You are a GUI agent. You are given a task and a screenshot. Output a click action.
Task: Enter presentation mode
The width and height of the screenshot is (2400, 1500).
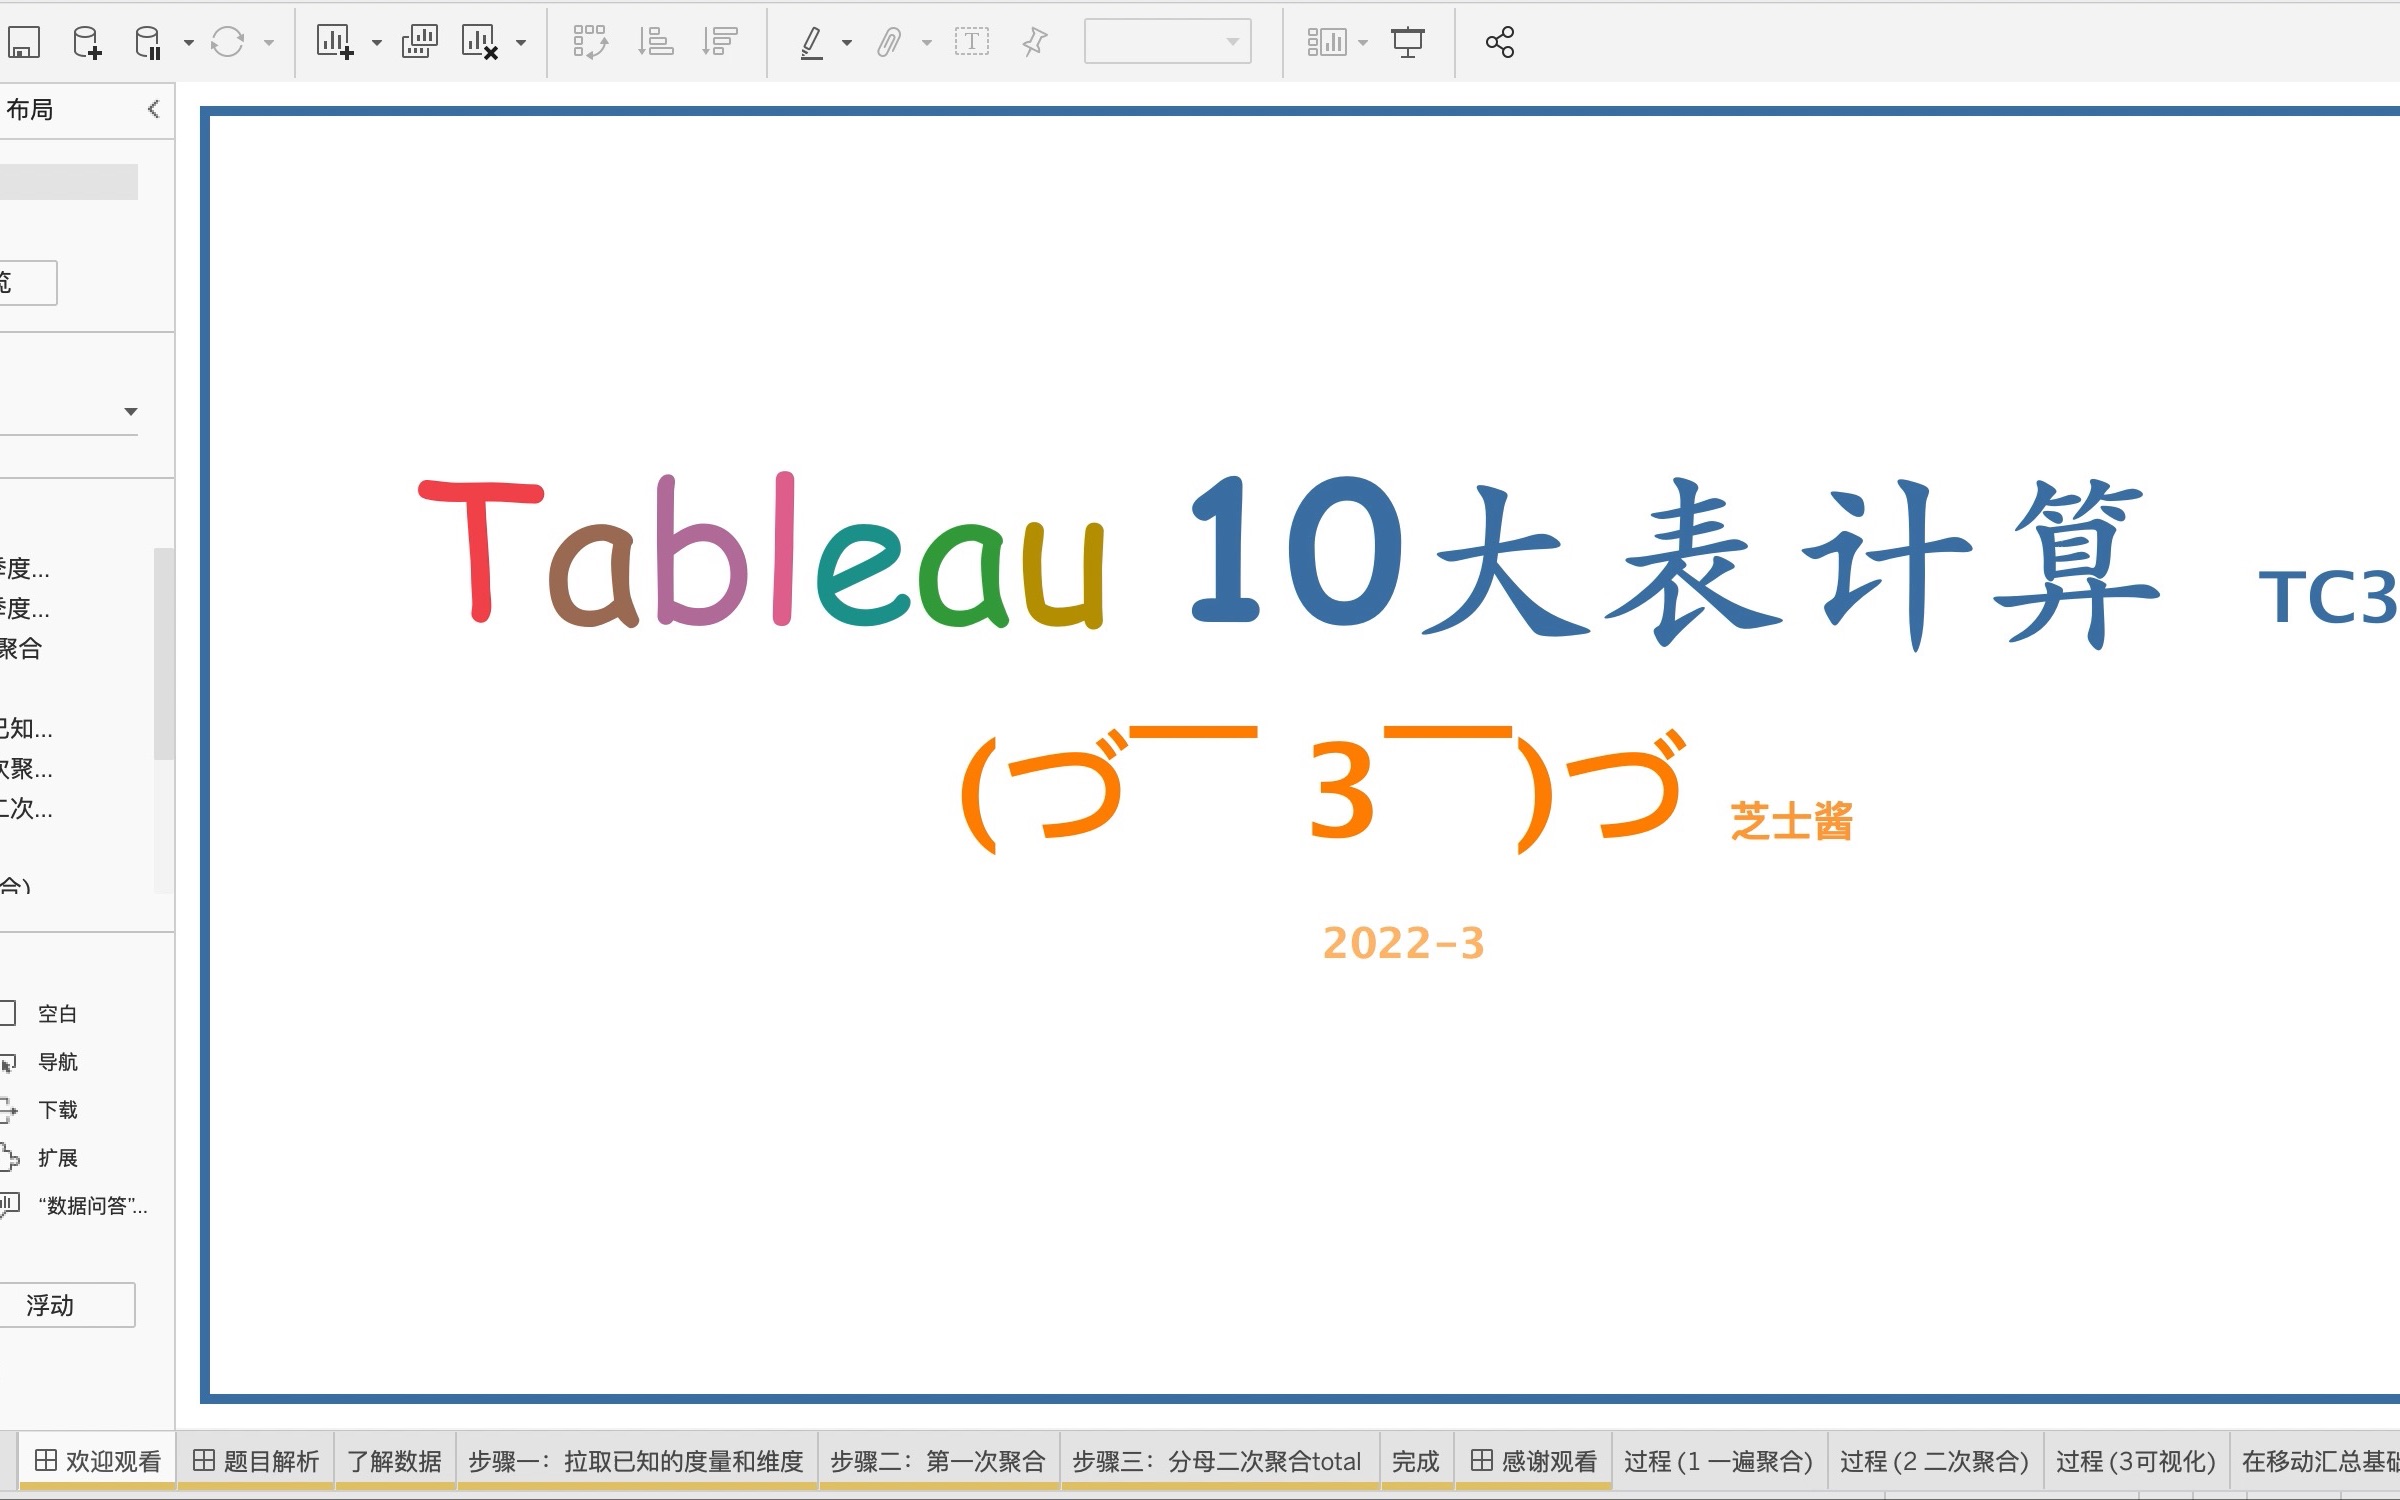pyautogui.click(x=1408, y=42)
